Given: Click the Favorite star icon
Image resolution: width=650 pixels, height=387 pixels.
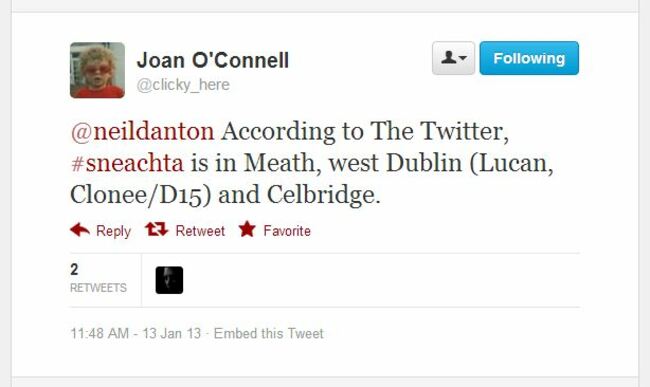Looking at the screenshot, I should pos(247,229).
